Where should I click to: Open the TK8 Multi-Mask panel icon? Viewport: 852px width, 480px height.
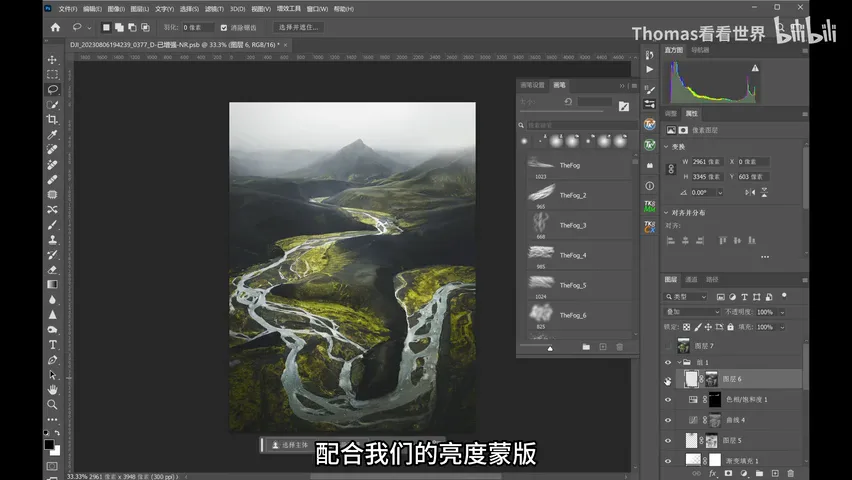649,206
